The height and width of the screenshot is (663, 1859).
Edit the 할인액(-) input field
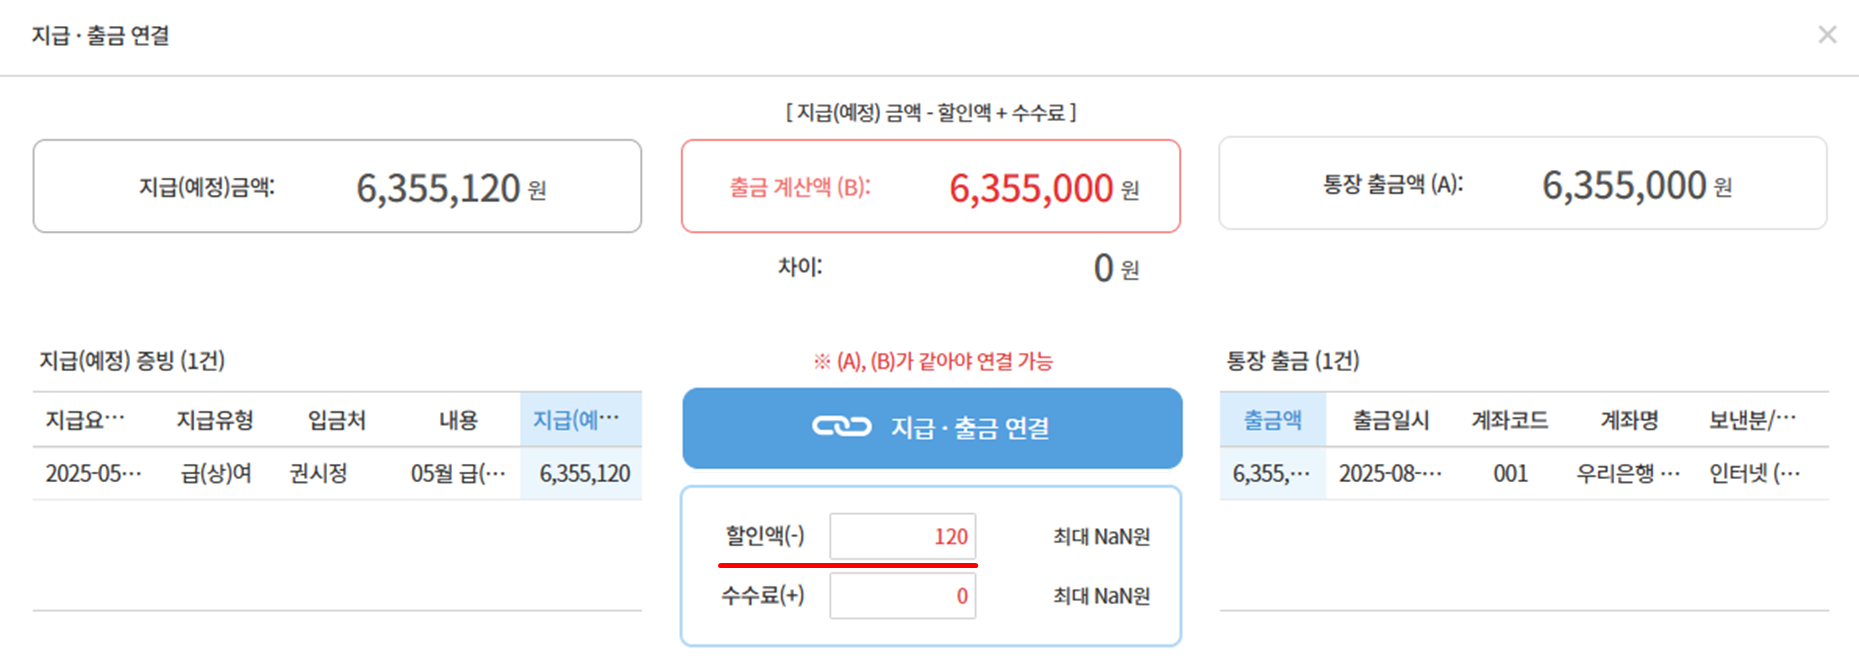coord(902,536)
